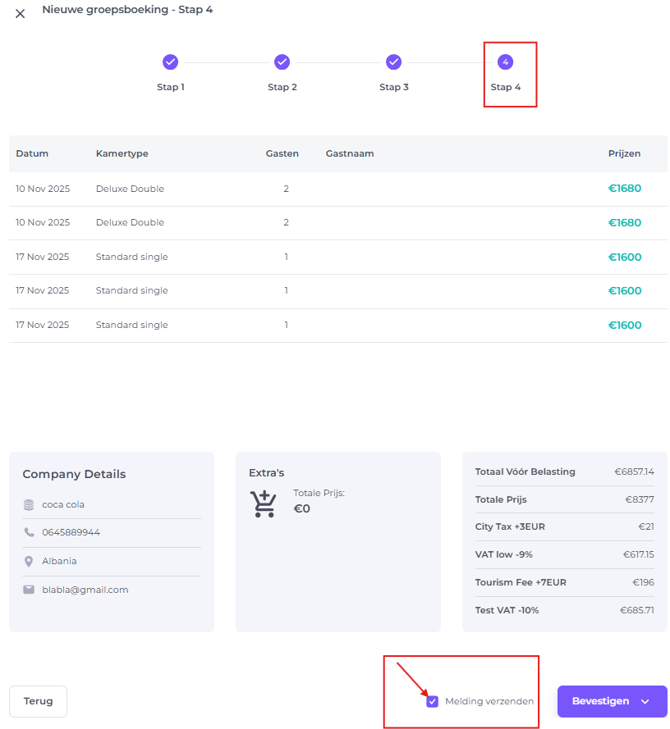Click the Kamertype column header
The width and height of the screenshot is (670, 729).
122,154
